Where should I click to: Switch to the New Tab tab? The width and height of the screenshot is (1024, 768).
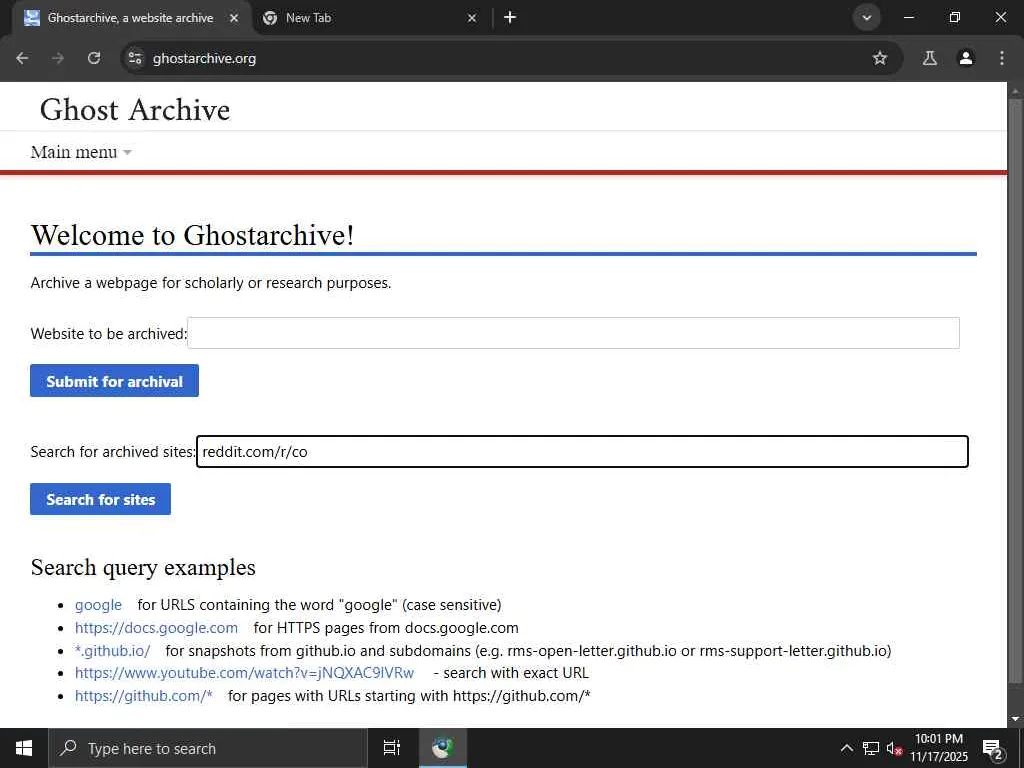pyautogui.click(x=369, y=18)
